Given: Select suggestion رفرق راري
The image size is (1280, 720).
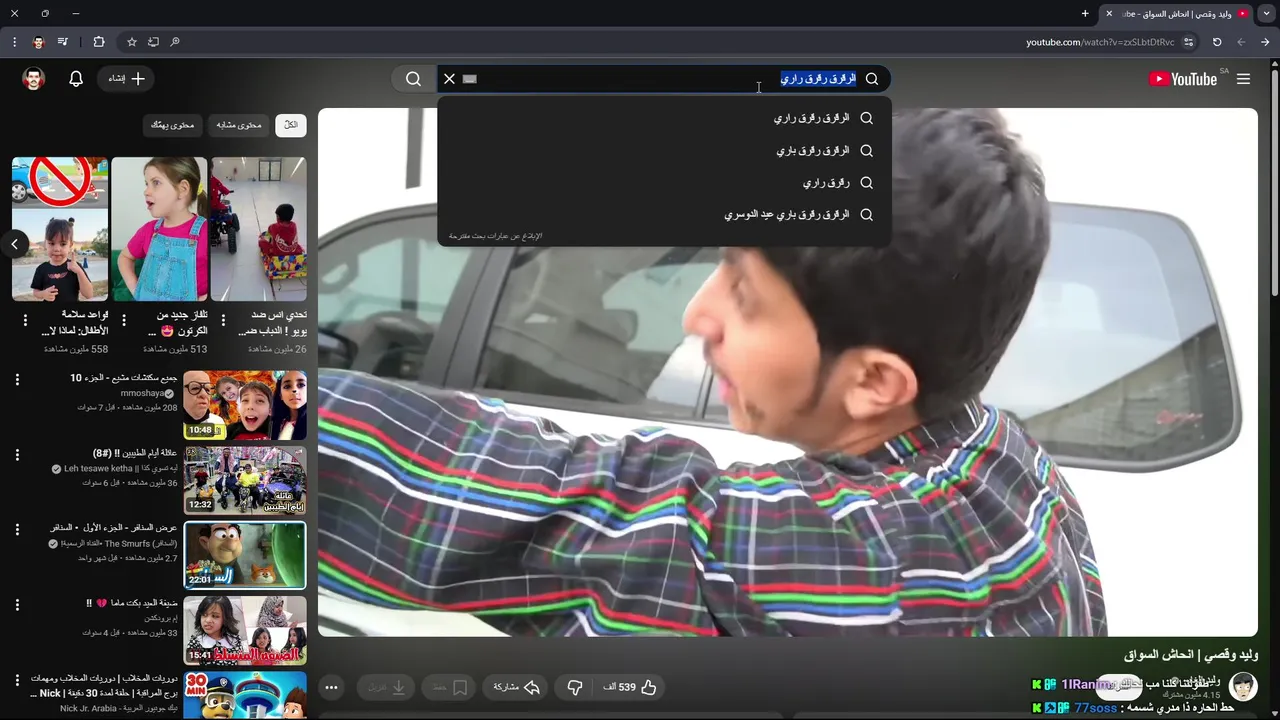Looking at the screenshot, I should (664, 182).
